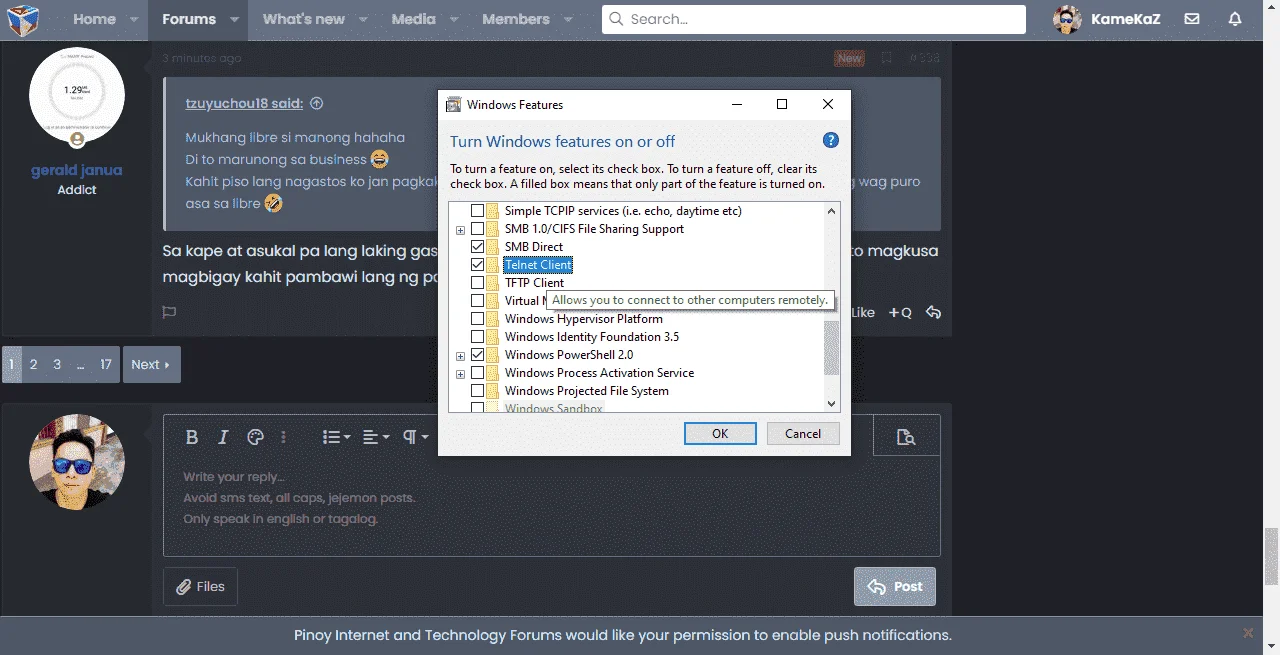Image resolution: width=1280 pixels, height=655 pixels.
Task: Open the Home menu dropdown arrow
Action: [x=133, y=19]
